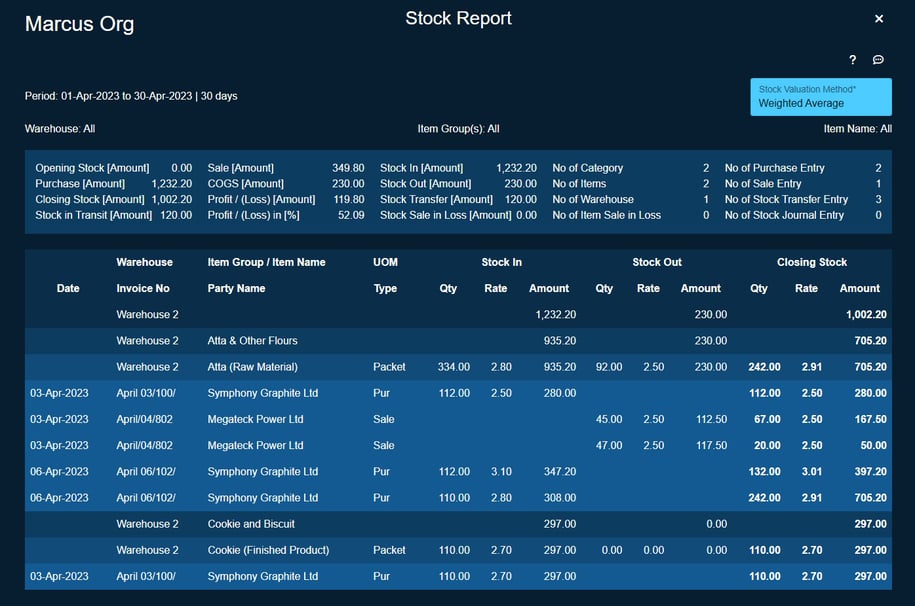Open Stock Valuation Method dropdown

pos(820,97)
